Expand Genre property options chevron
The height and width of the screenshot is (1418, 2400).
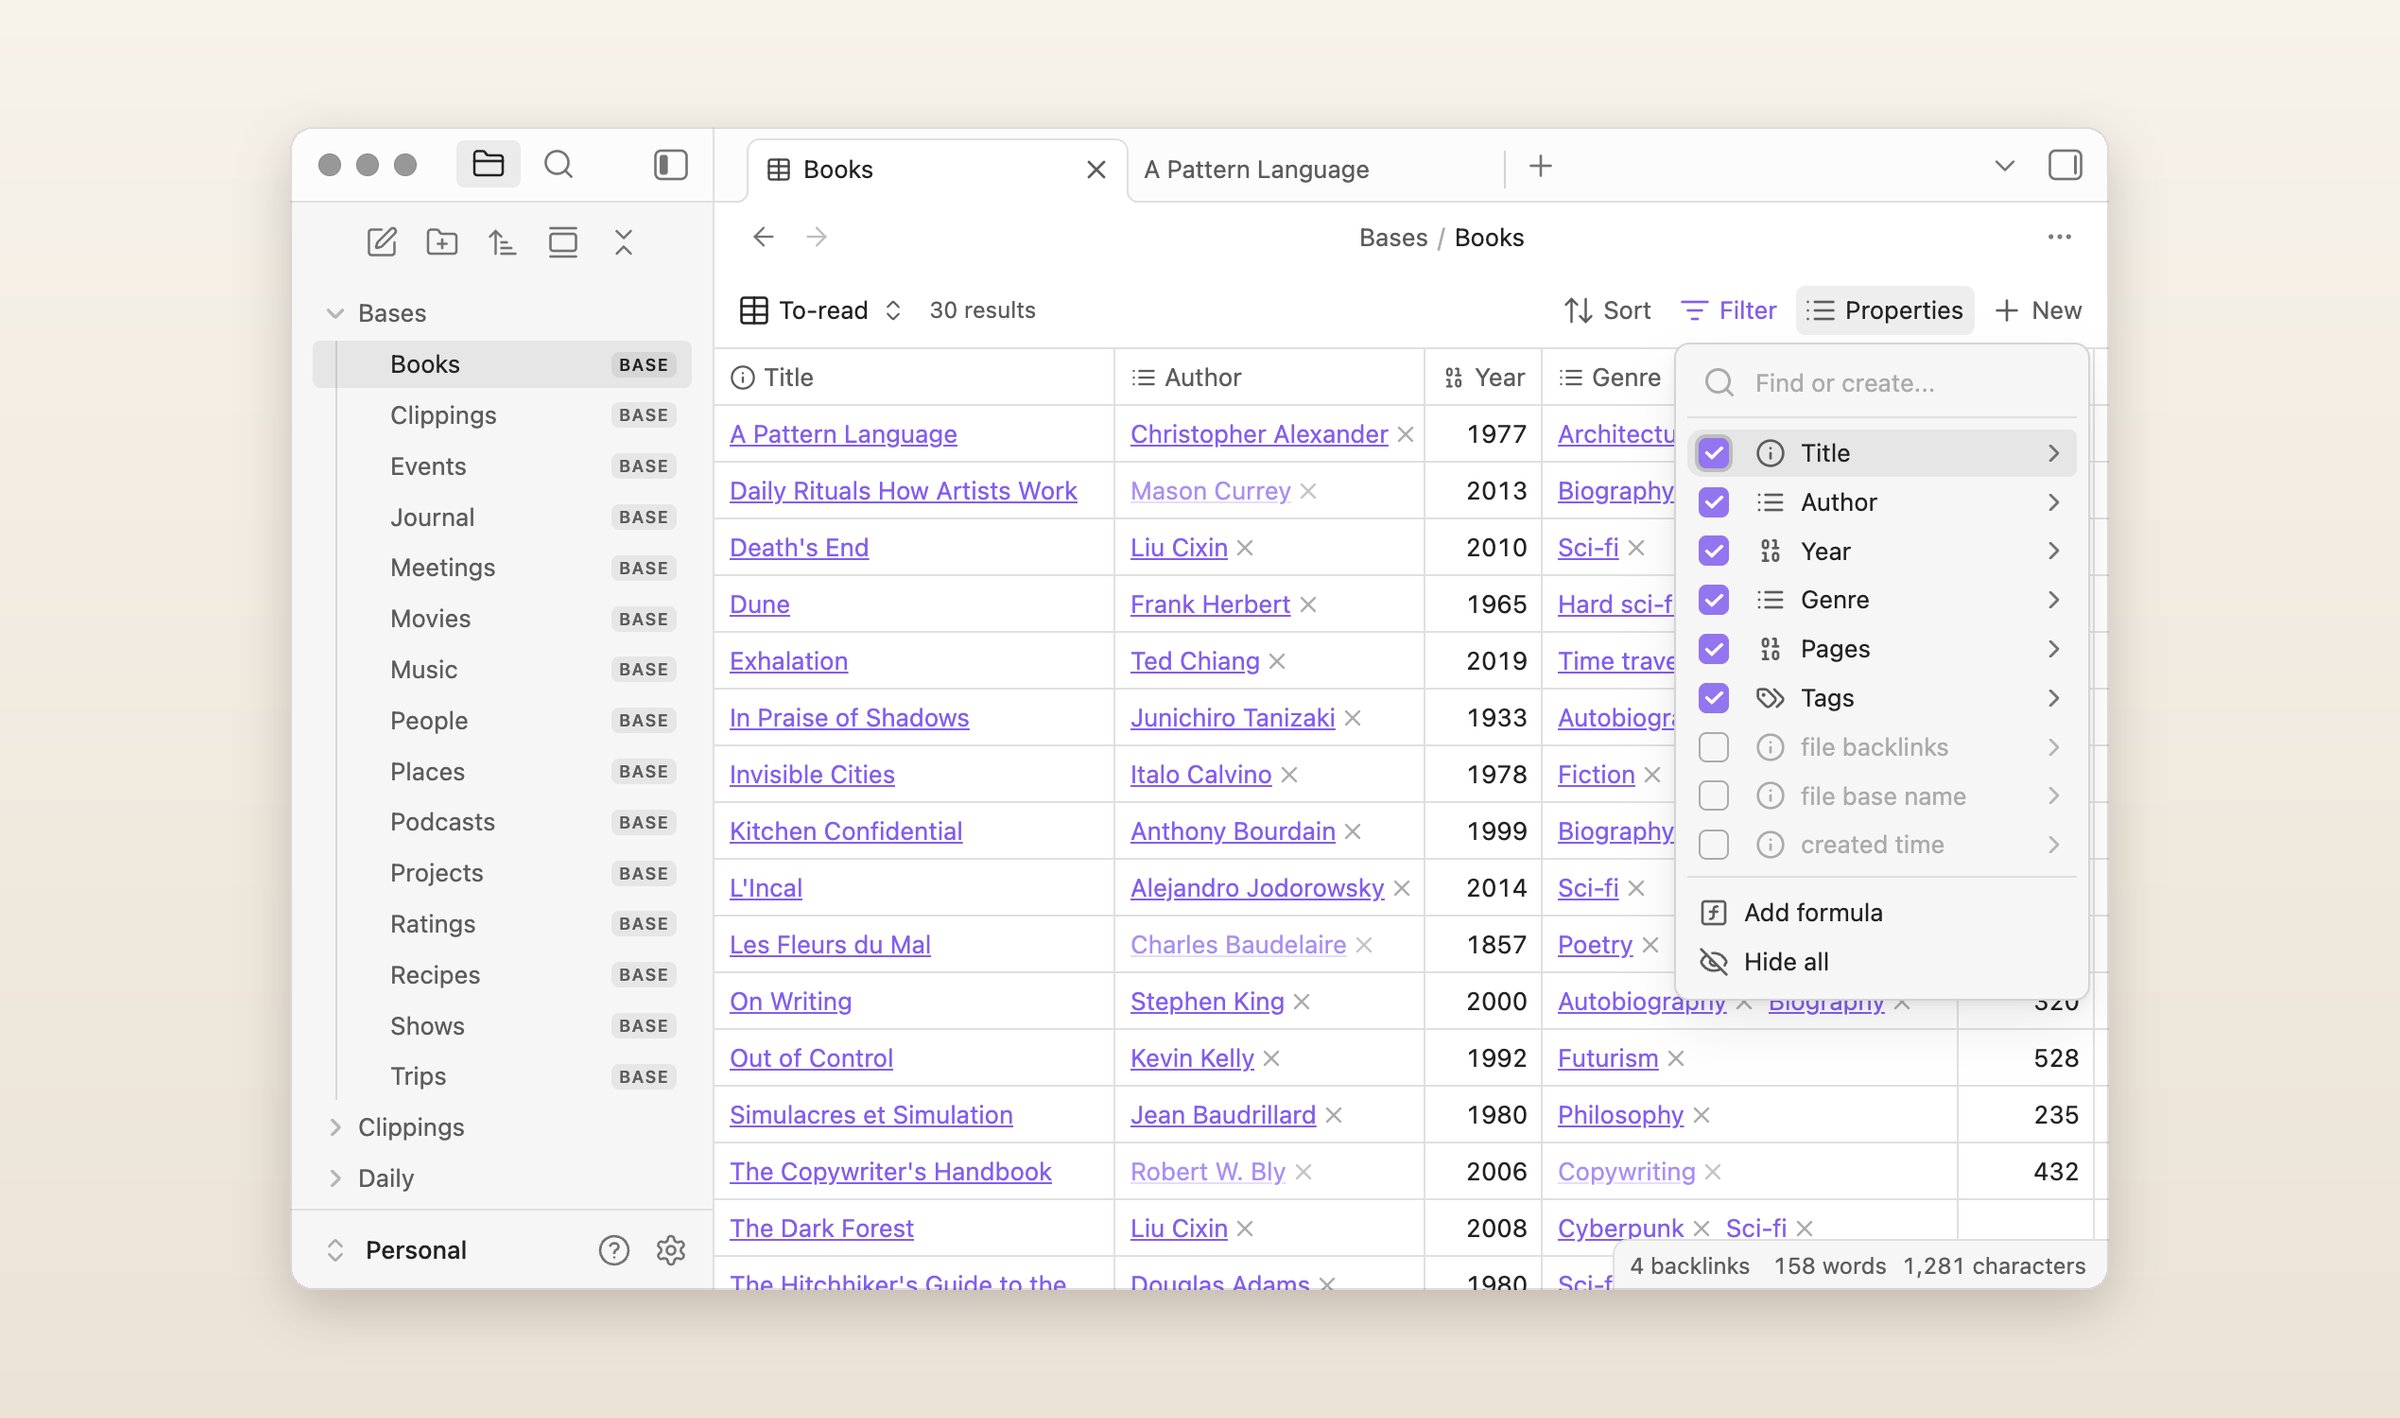point(2053,600)
